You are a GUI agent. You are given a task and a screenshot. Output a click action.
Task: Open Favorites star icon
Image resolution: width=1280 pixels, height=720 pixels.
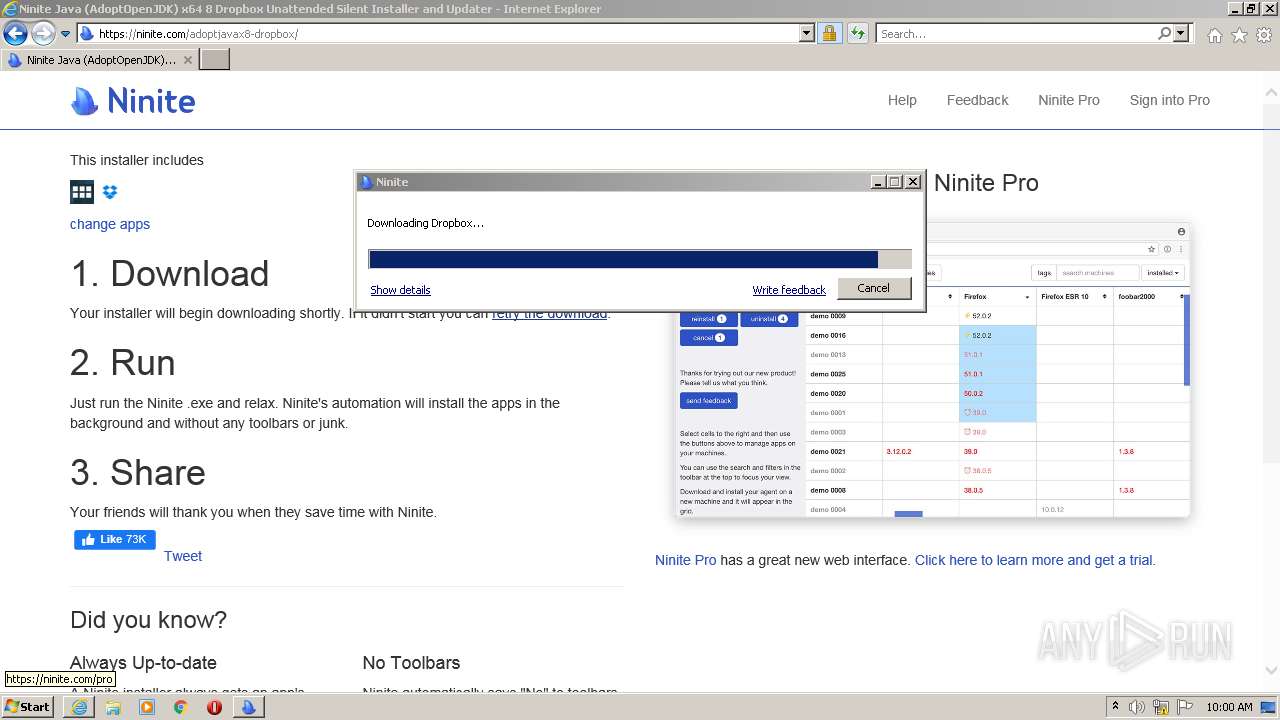coord(1239,35)
